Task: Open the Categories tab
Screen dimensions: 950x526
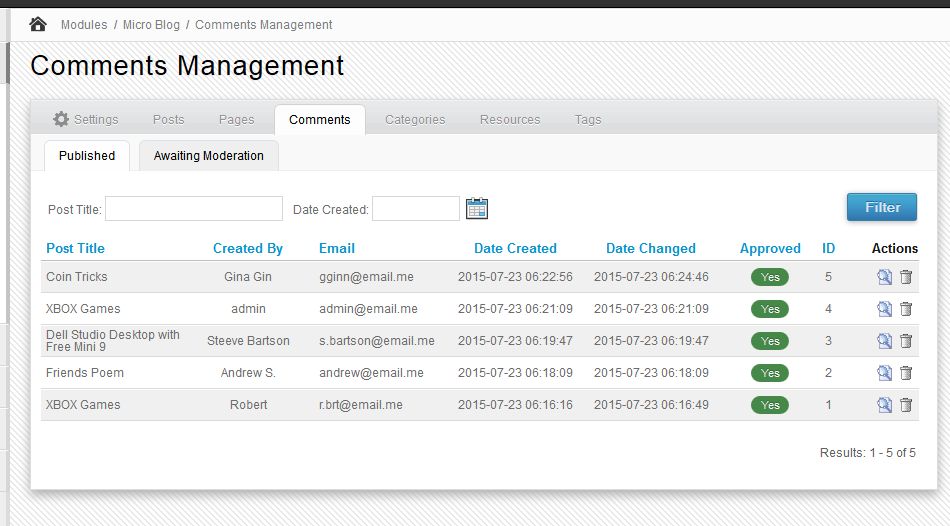Action: (415, 119)
